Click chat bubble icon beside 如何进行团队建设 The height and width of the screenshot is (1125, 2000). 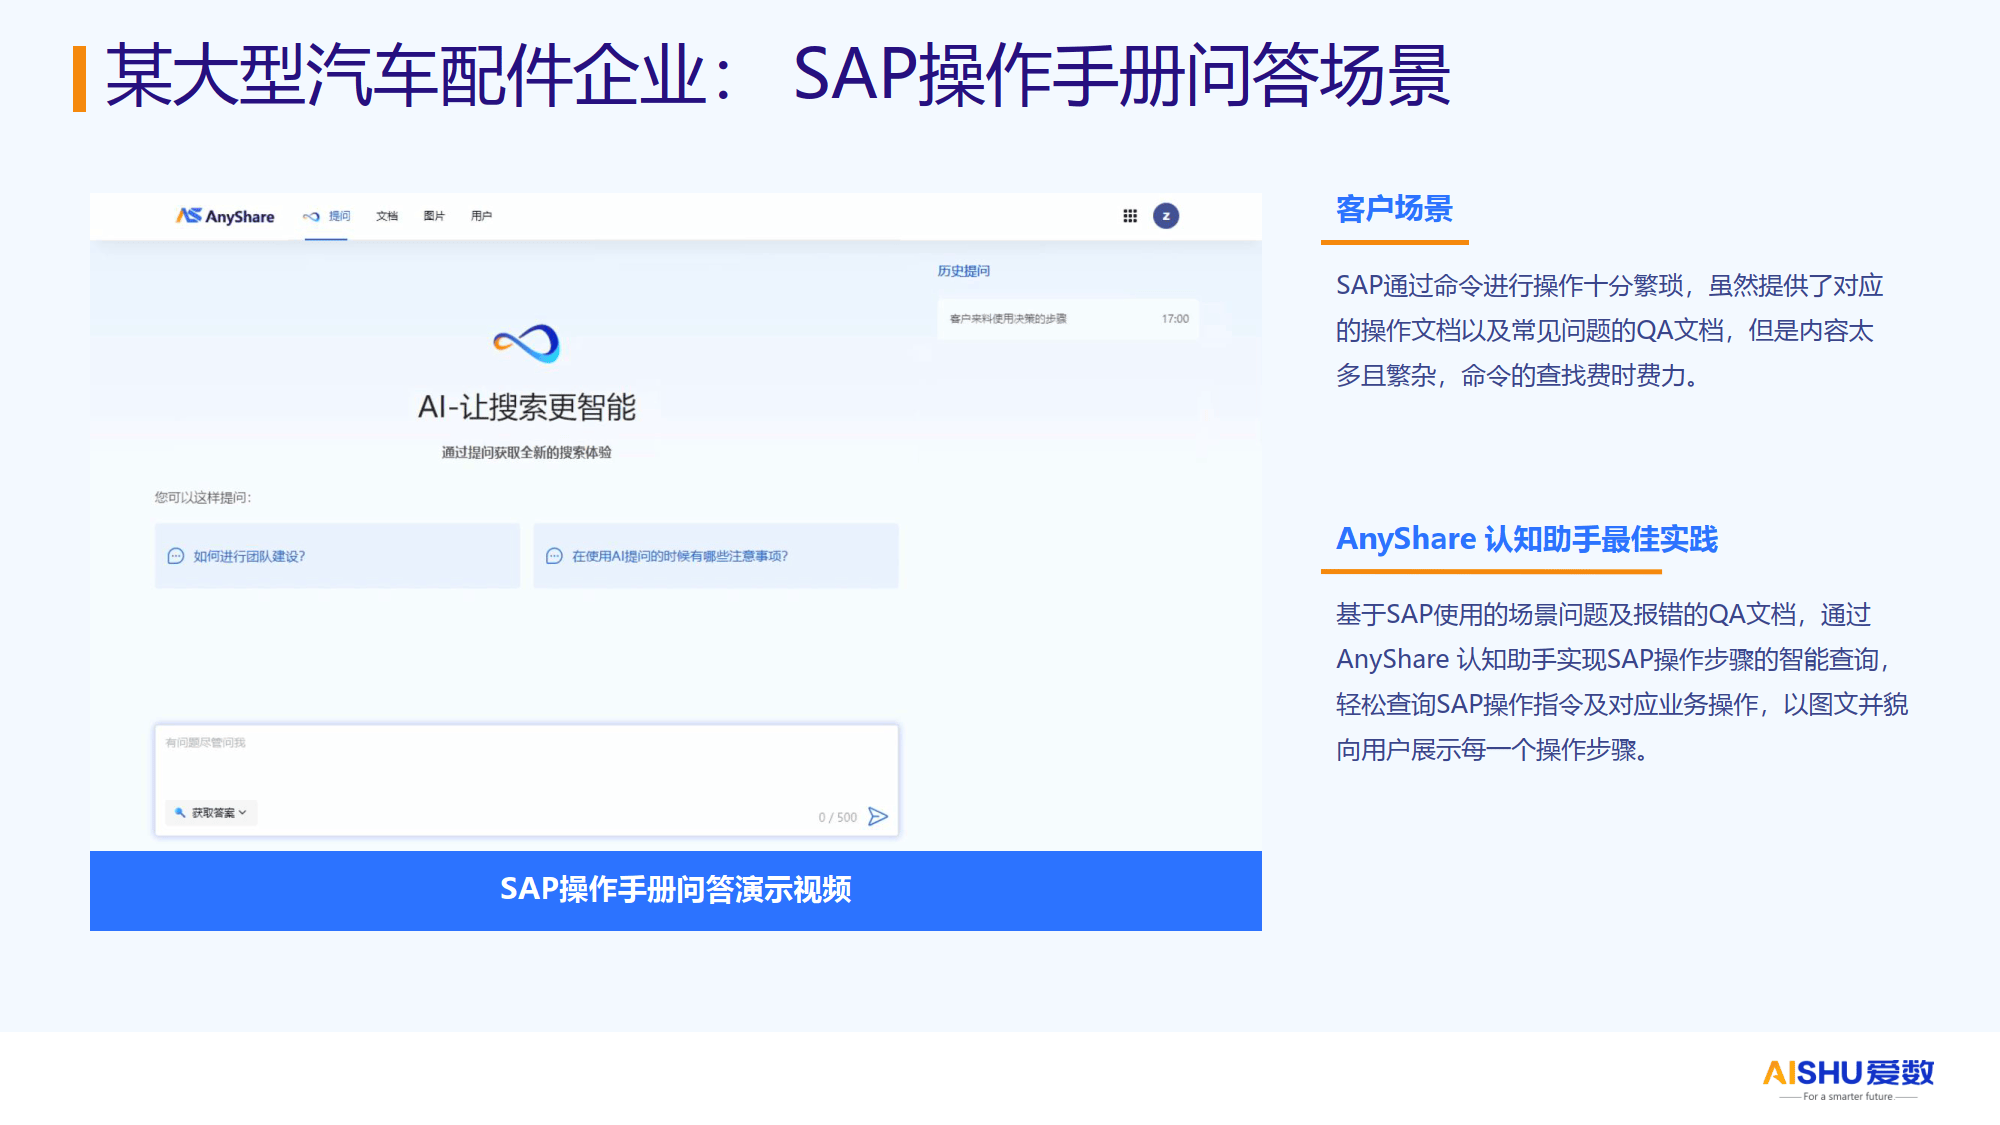point(176,556)
